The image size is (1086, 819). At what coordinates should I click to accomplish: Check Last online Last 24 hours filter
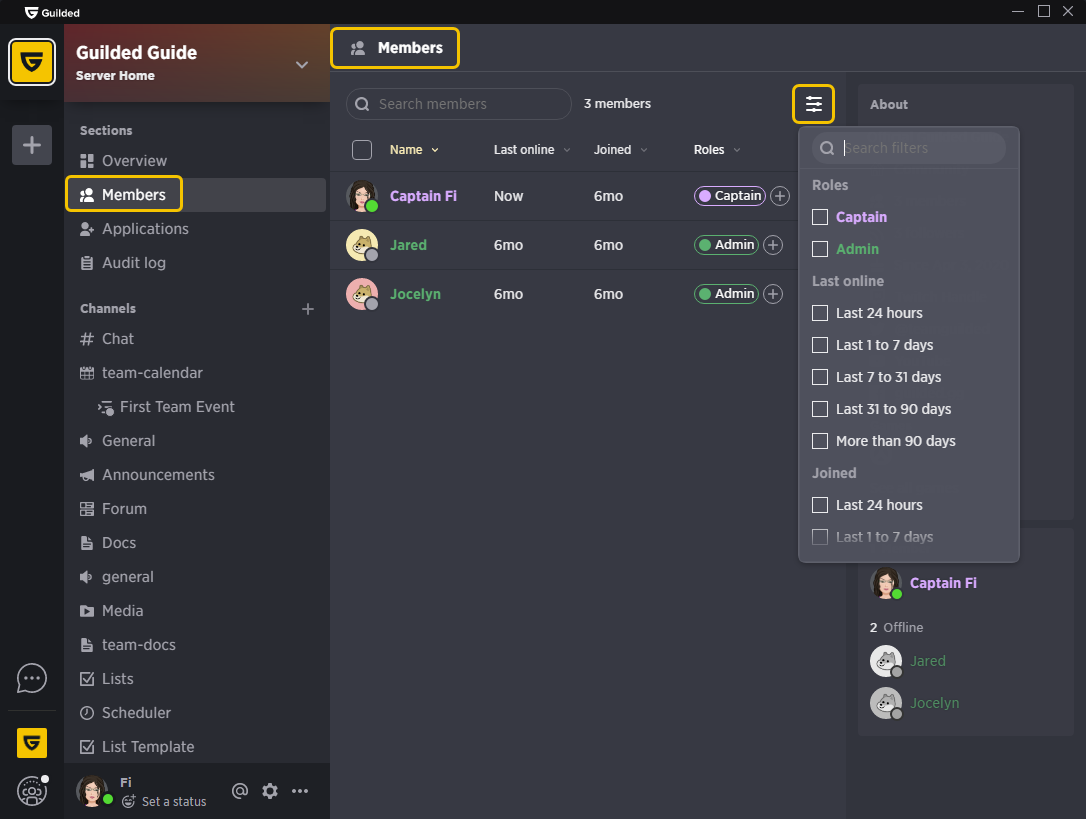coord(820,313)
